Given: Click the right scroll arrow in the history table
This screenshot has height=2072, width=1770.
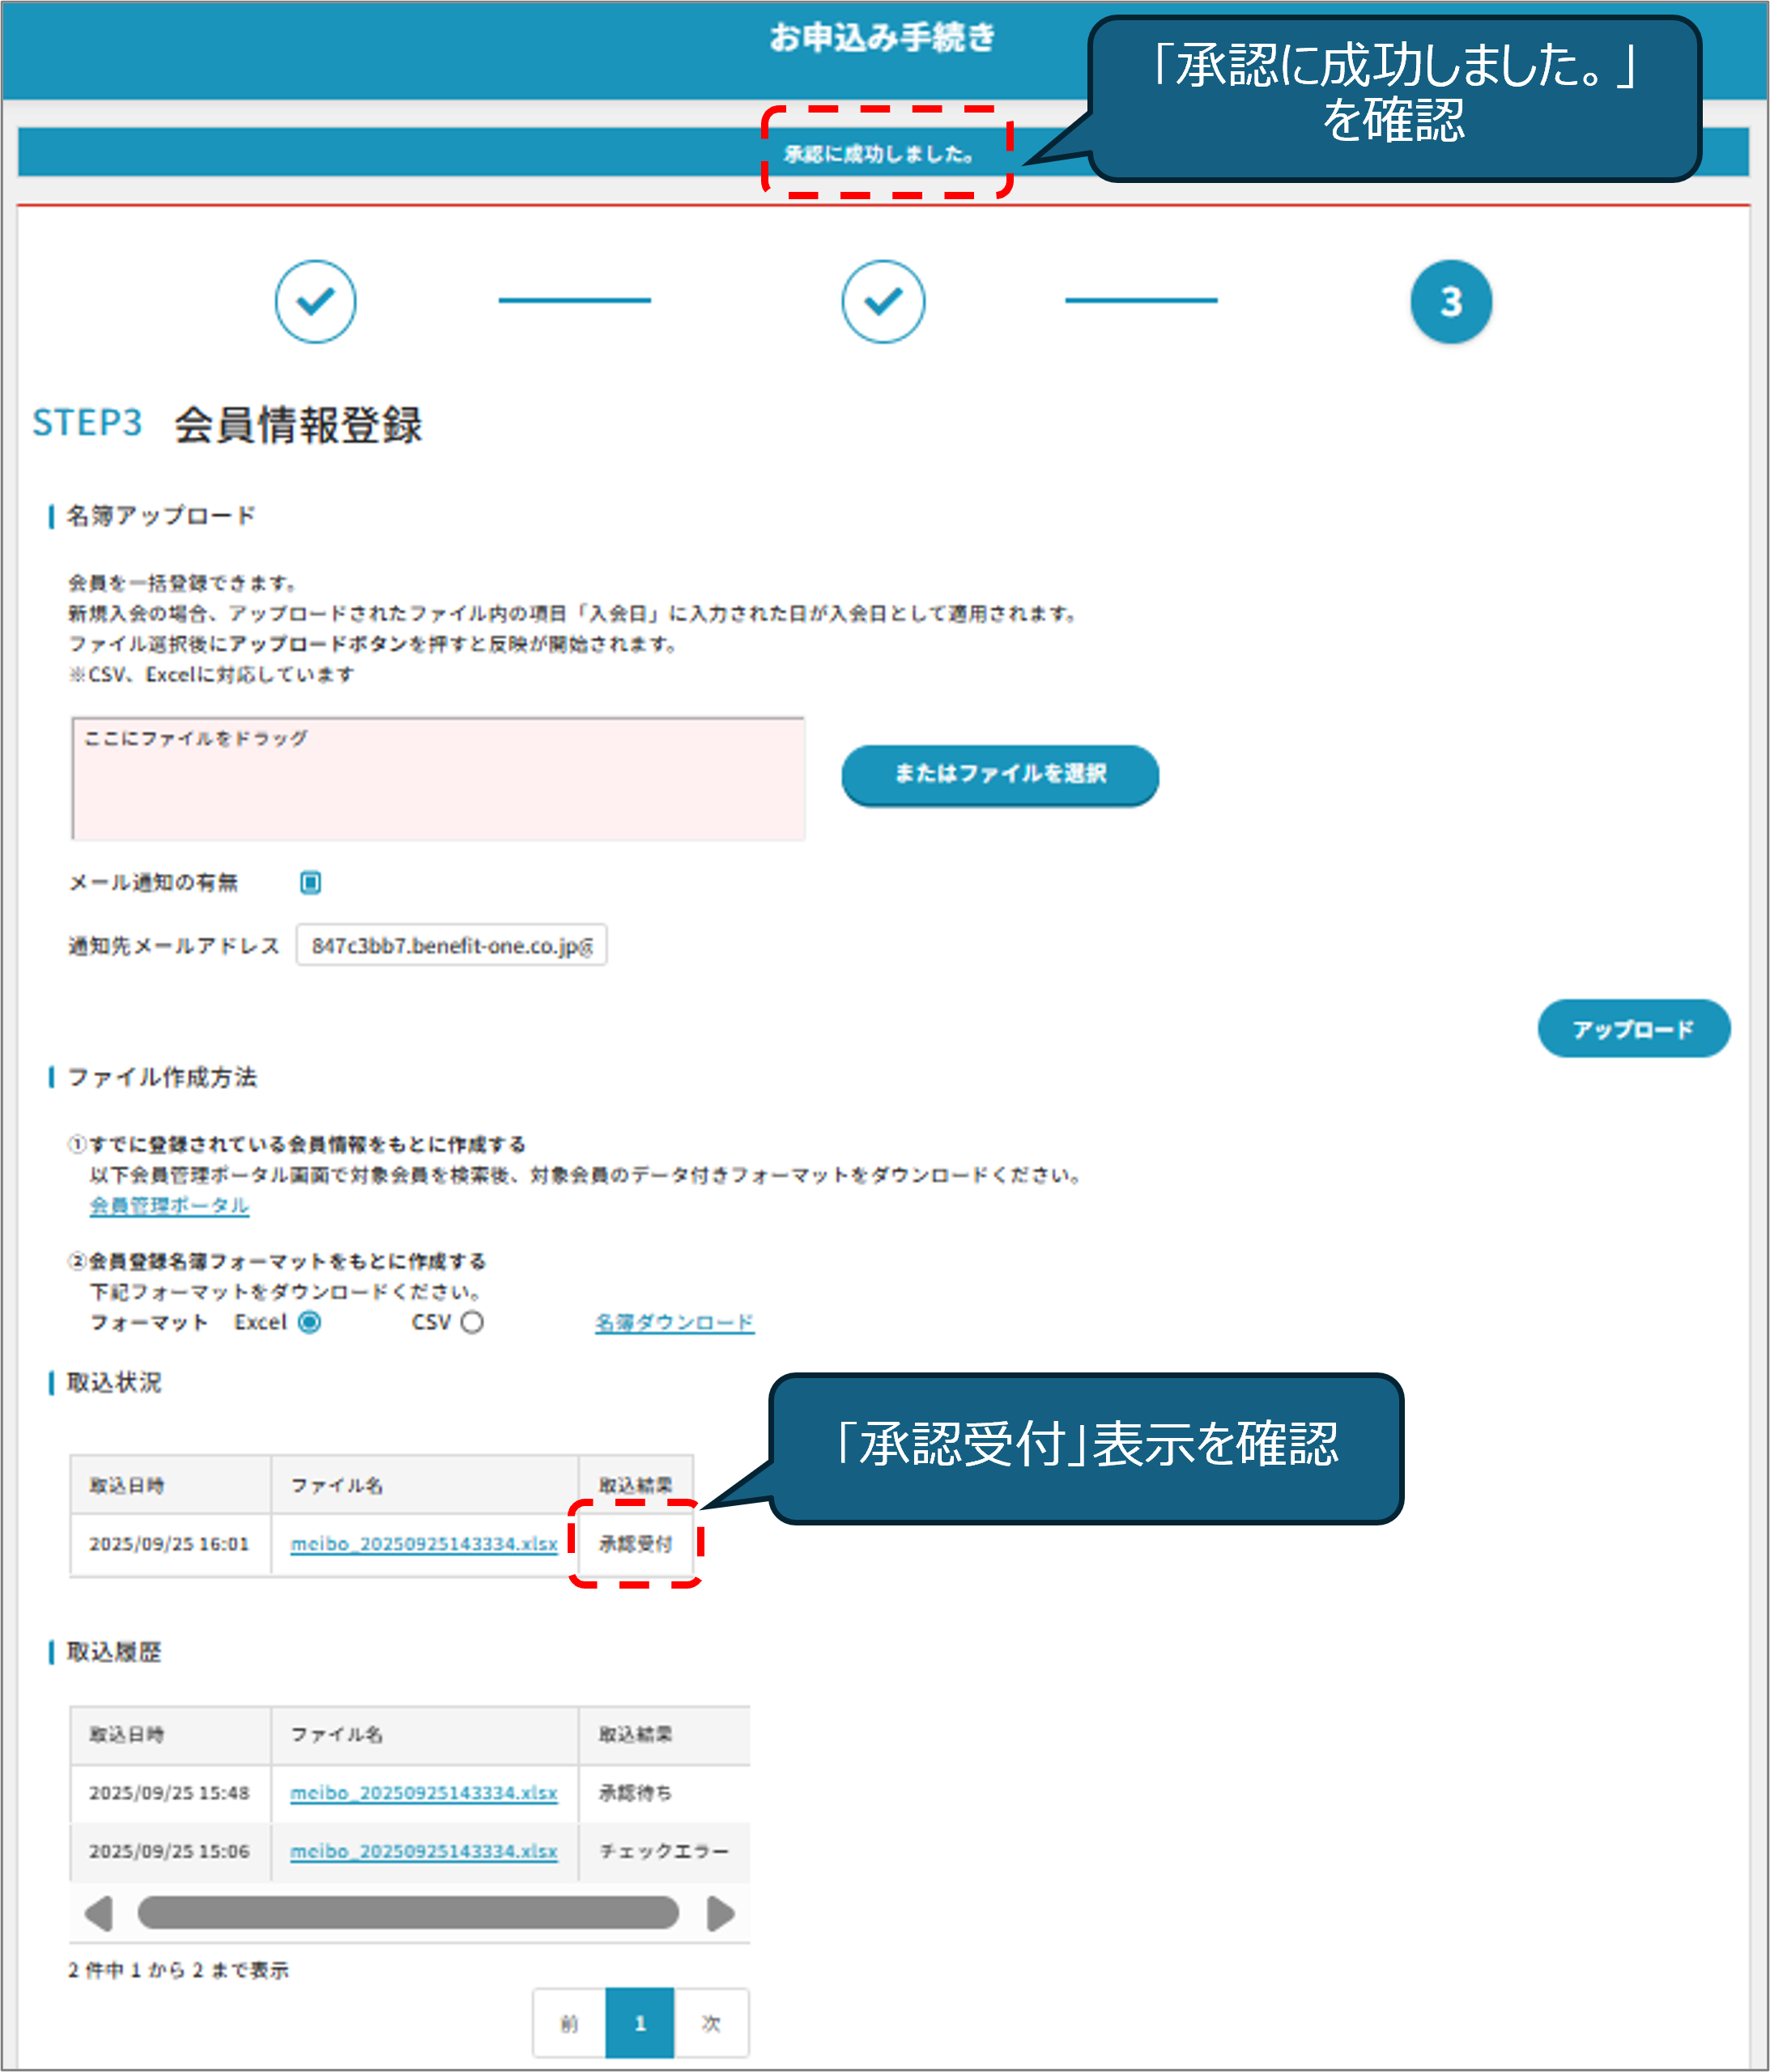Looking at the screenshot, I should pyautogui.click(x=720, y=1913).
